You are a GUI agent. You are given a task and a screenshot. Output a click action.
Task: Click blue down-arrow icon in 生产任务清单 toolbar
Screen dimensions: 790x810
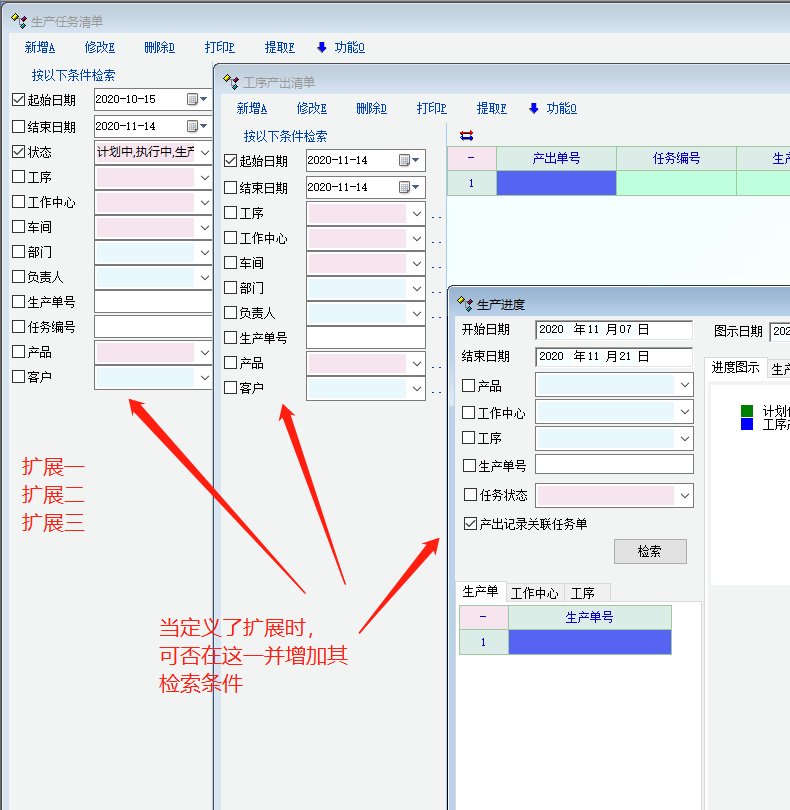click(x=321, y=47)
